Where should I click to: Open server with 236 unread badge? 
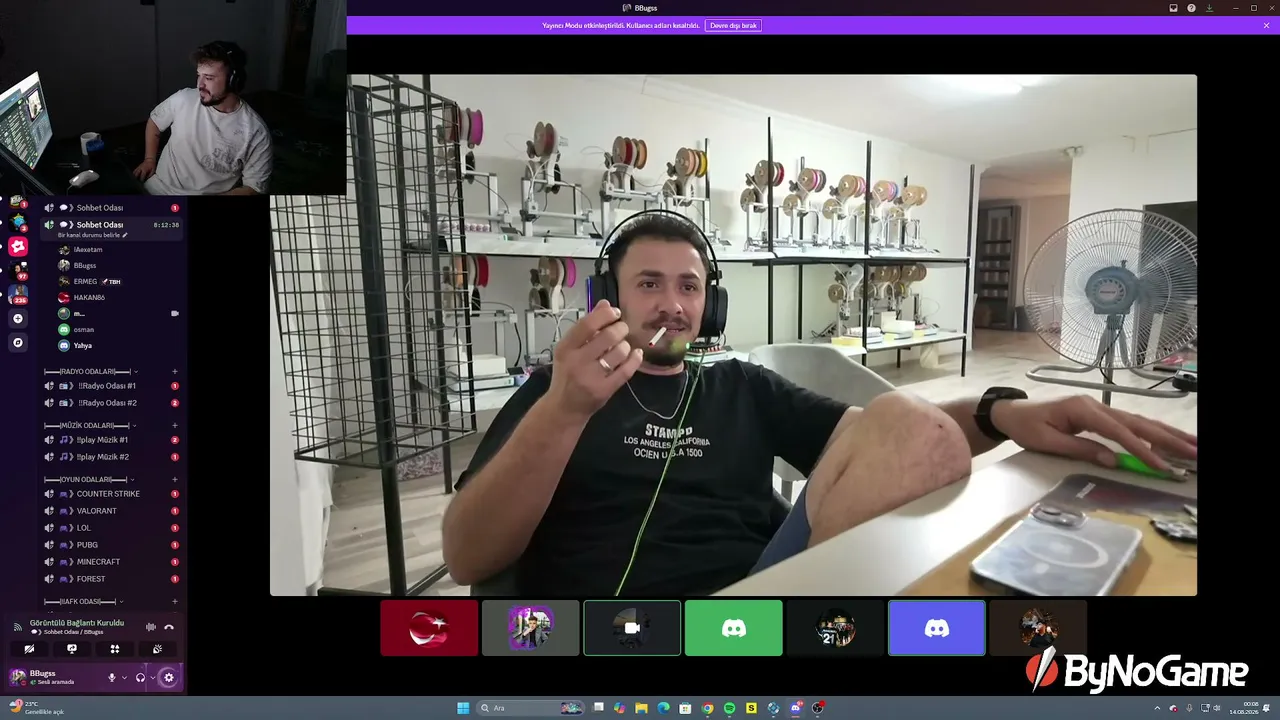pos(18,294)
